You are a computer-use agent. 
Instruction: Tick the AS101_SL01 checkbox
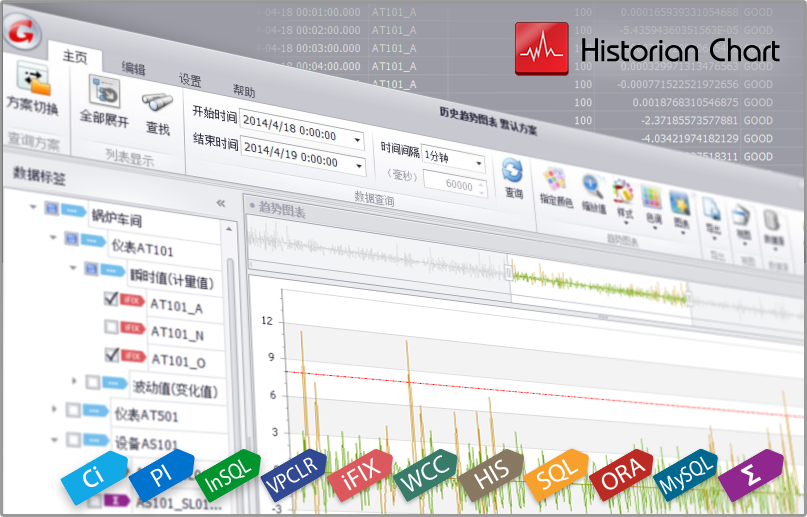click(x=94, y=500)
